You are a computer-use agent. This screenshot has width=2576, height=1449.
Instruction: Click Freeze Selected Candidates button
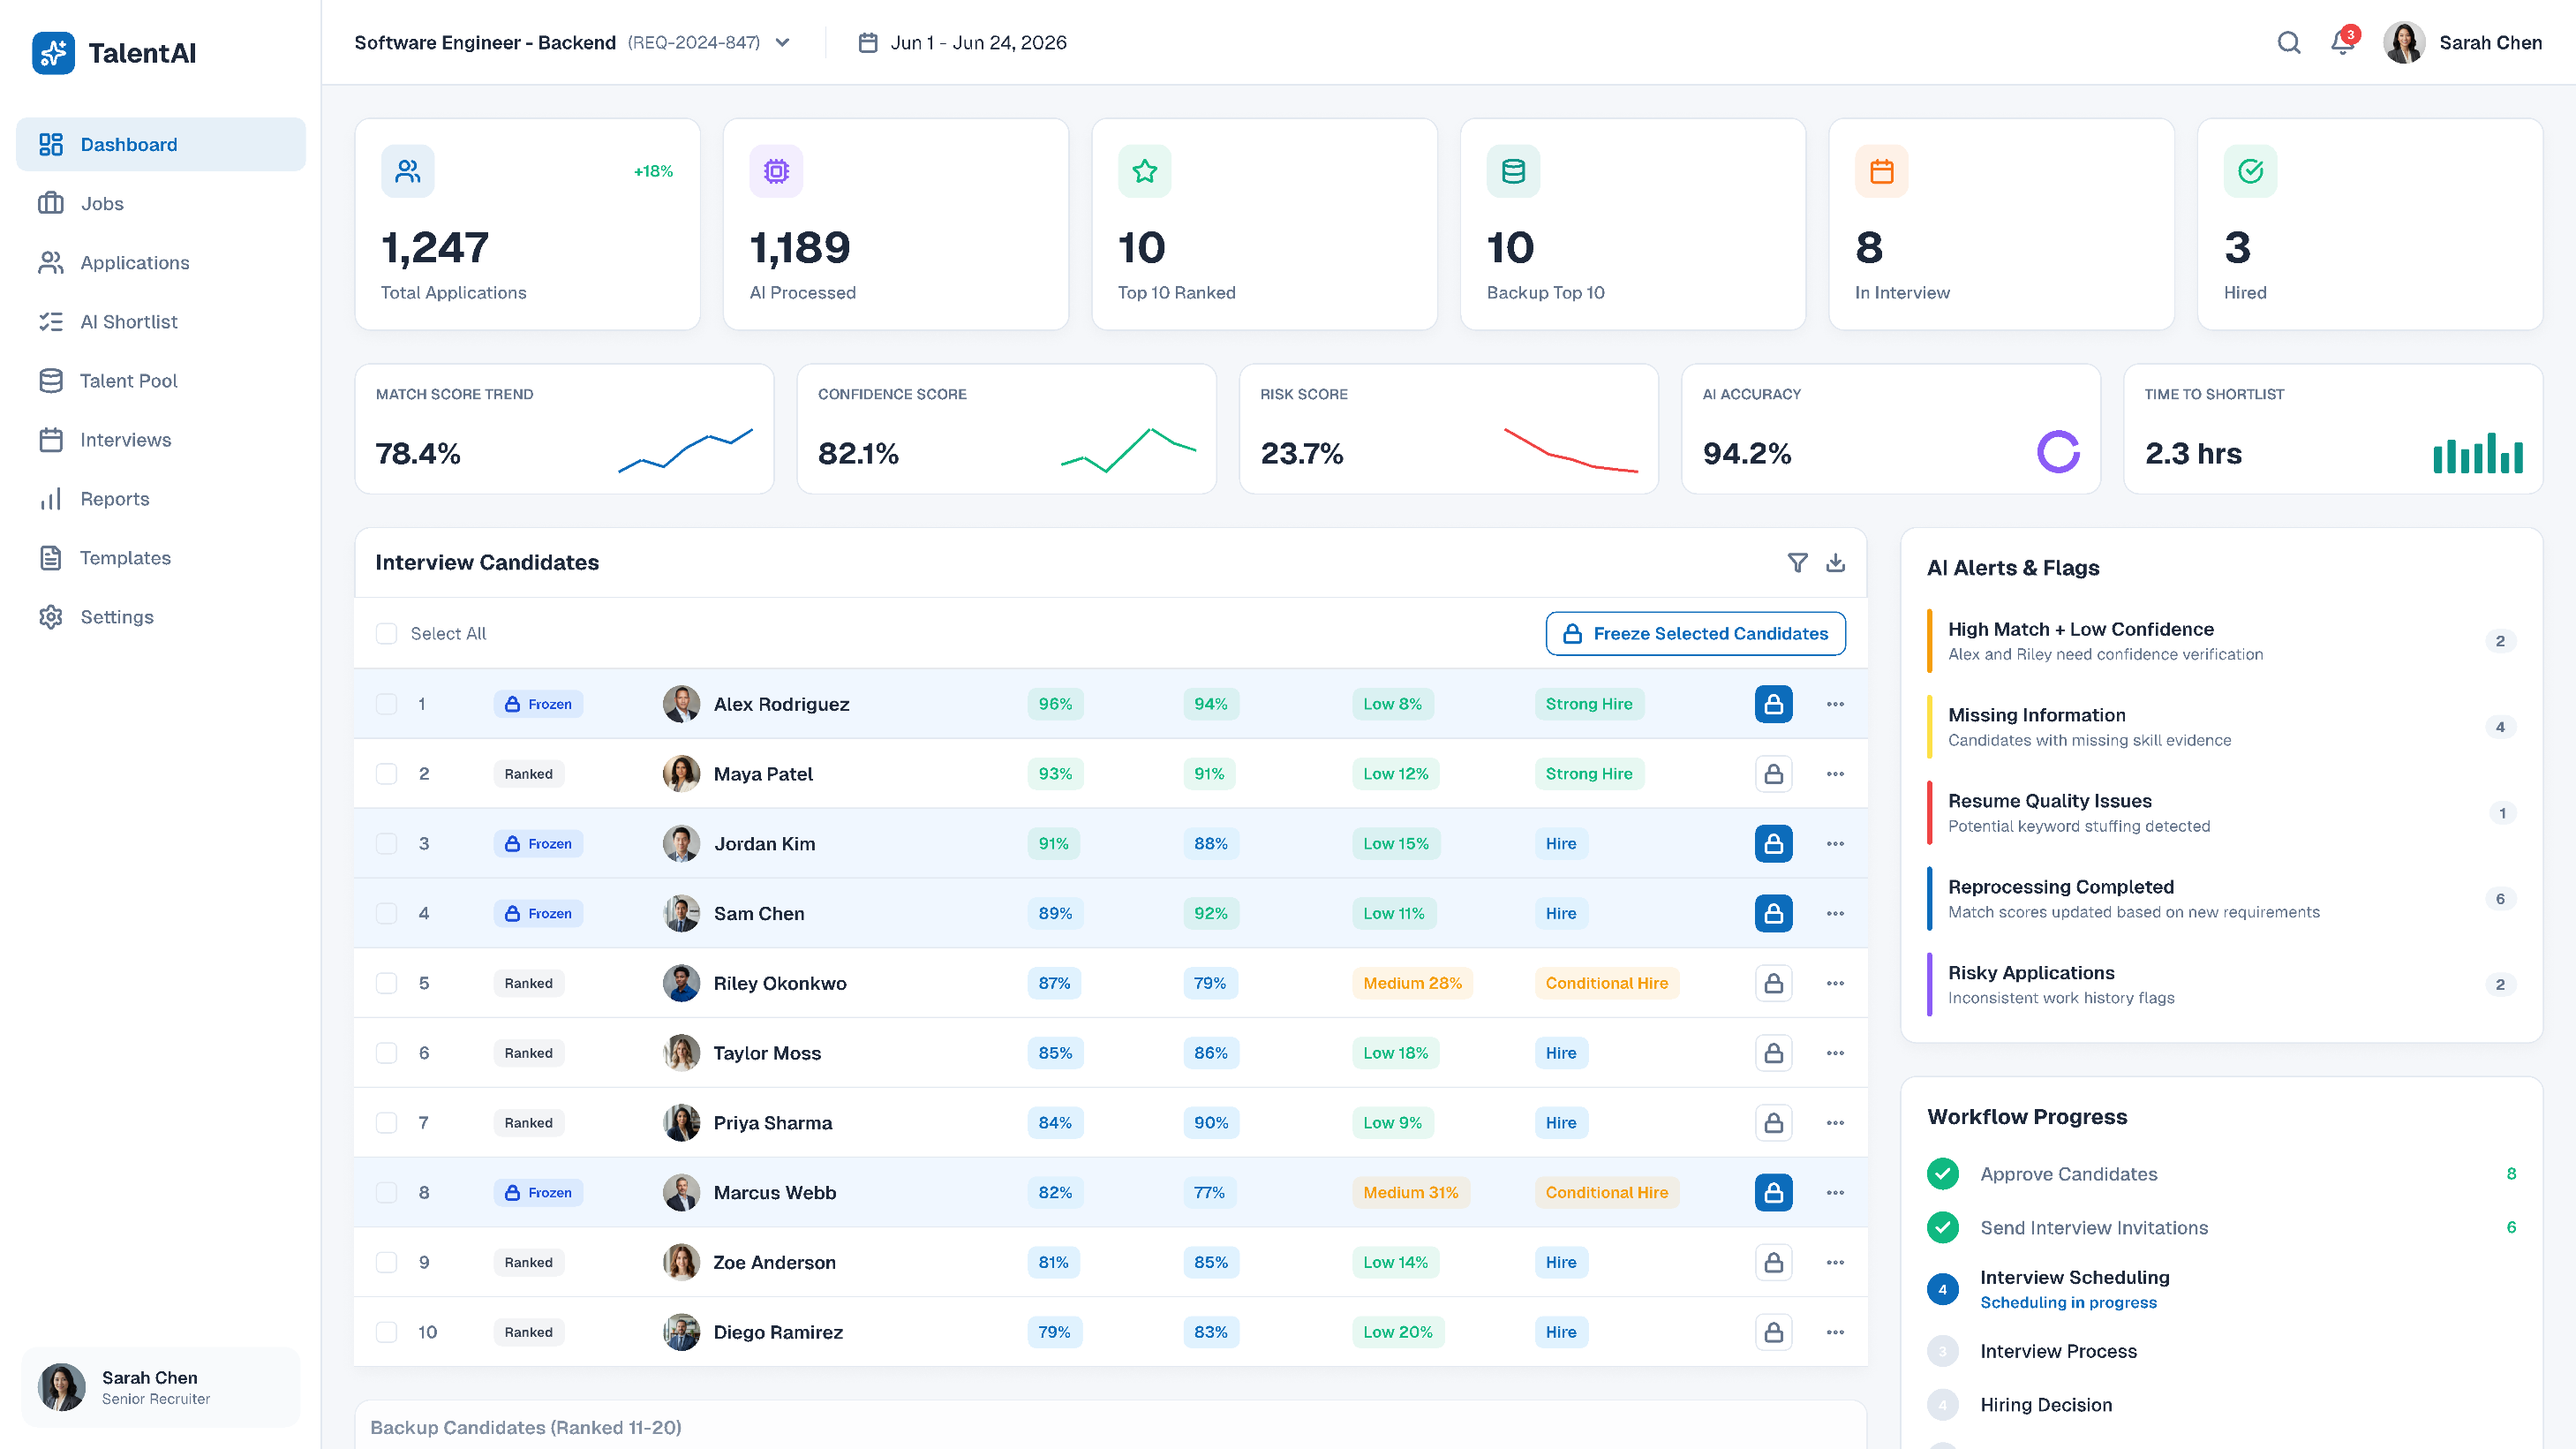coord(1695,634)
